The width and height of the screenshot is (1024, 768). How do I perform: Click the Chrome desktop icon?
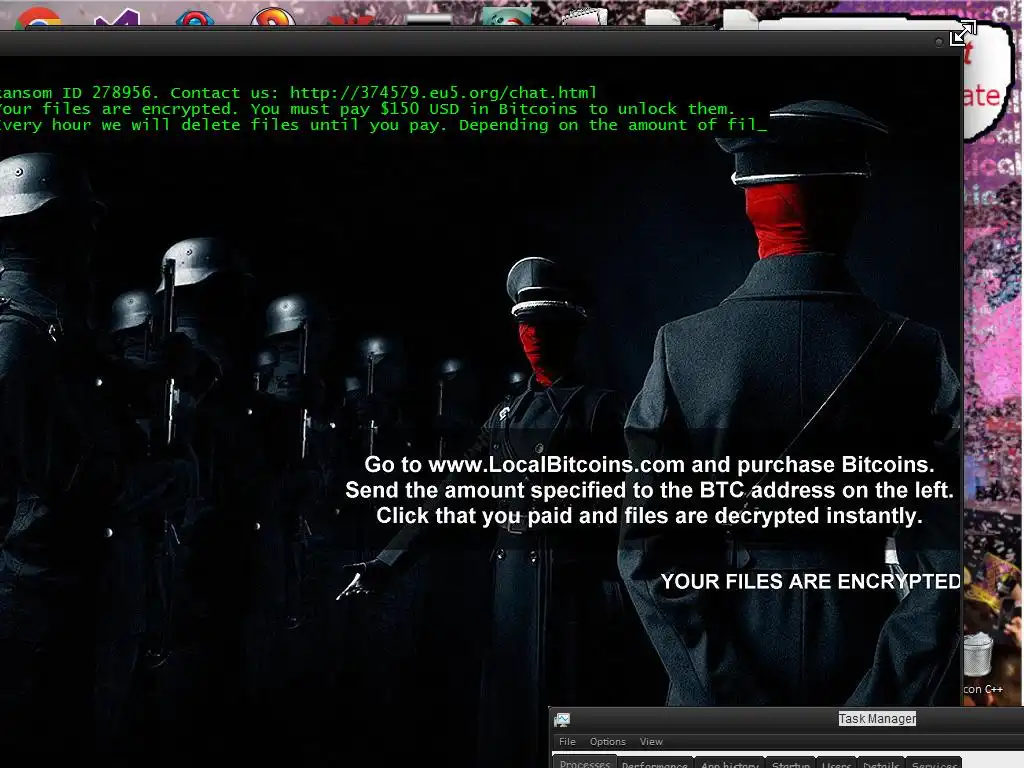39,18
